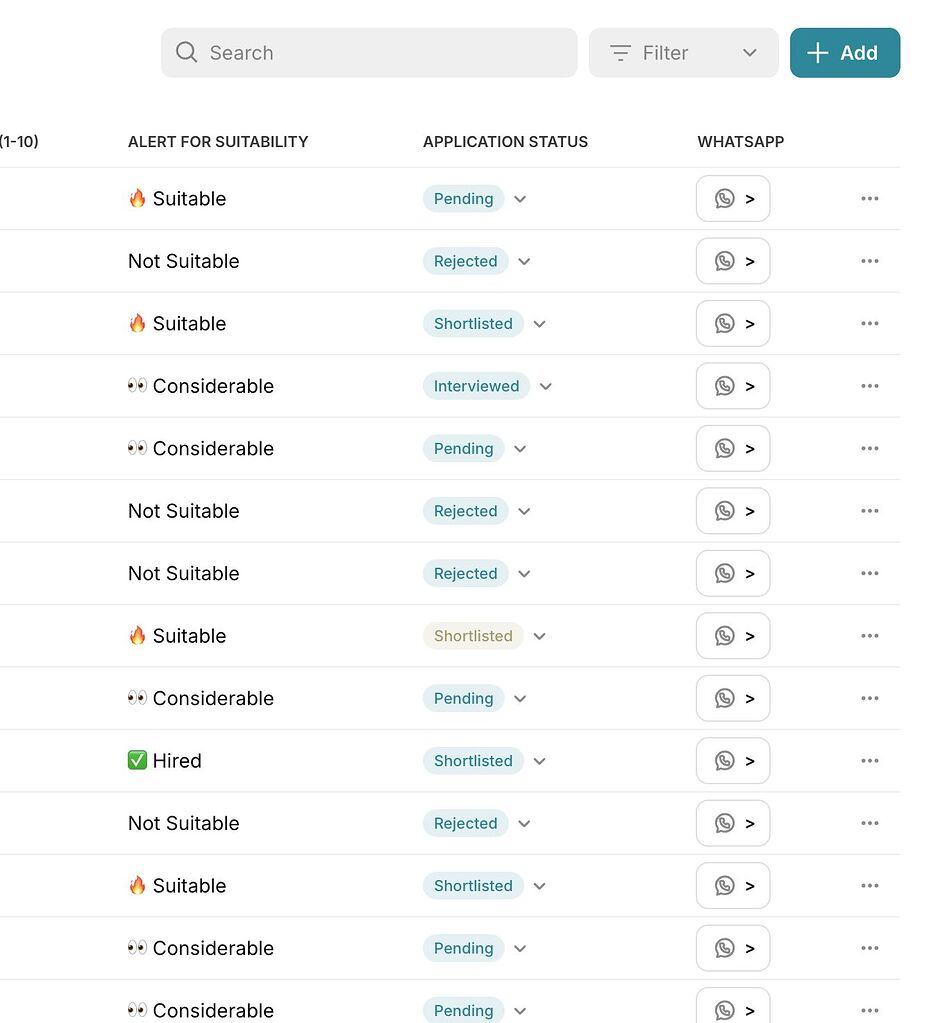Viewport: 929px width, 1023px height.
Task: Click the WhatsApp icon on the Hired candidate's row
Action: [x=725, y=760]
